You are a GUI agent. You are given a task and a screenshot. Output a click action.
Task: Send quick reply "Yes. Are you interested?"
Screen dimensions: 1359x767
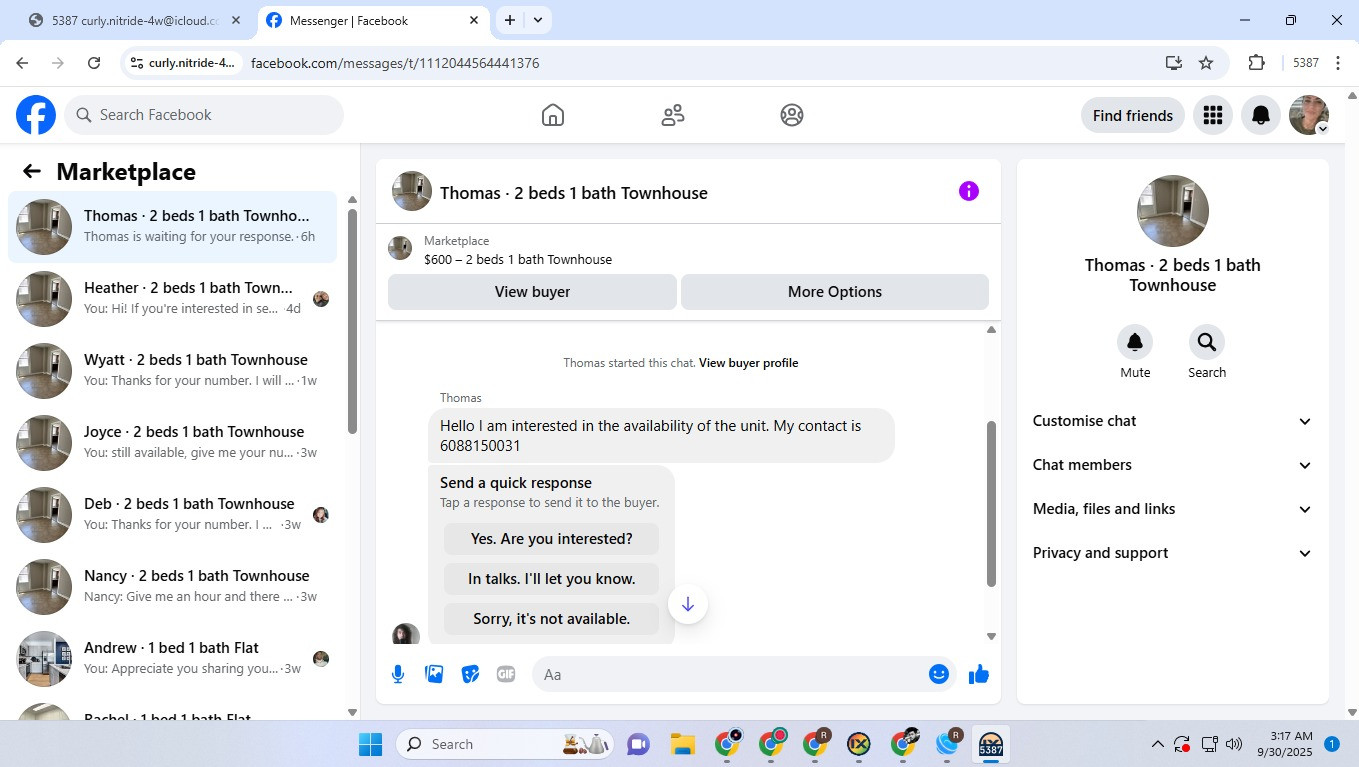552,539
